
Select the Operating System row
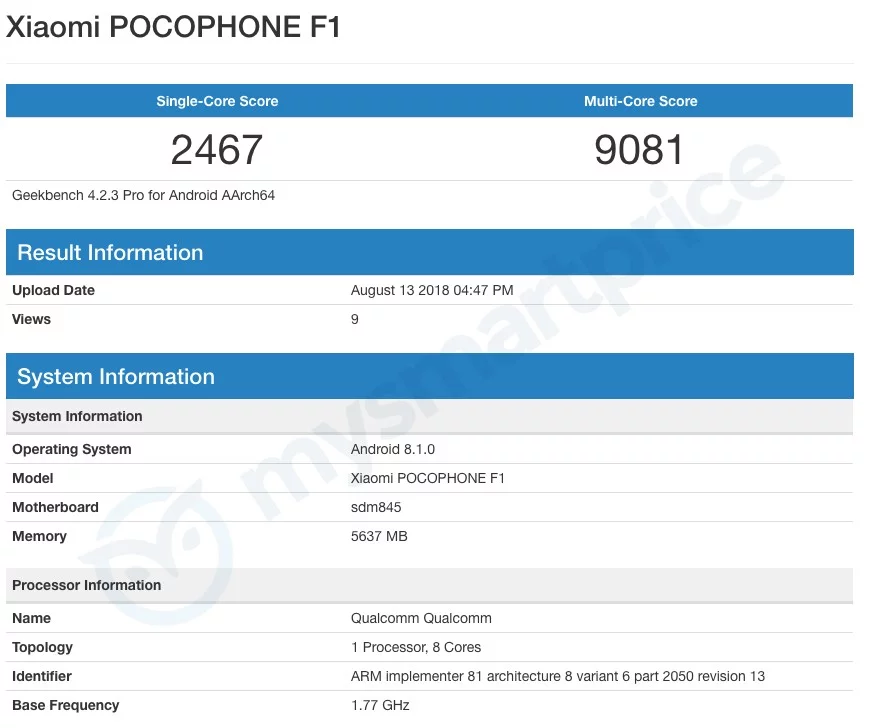point(71,449)
